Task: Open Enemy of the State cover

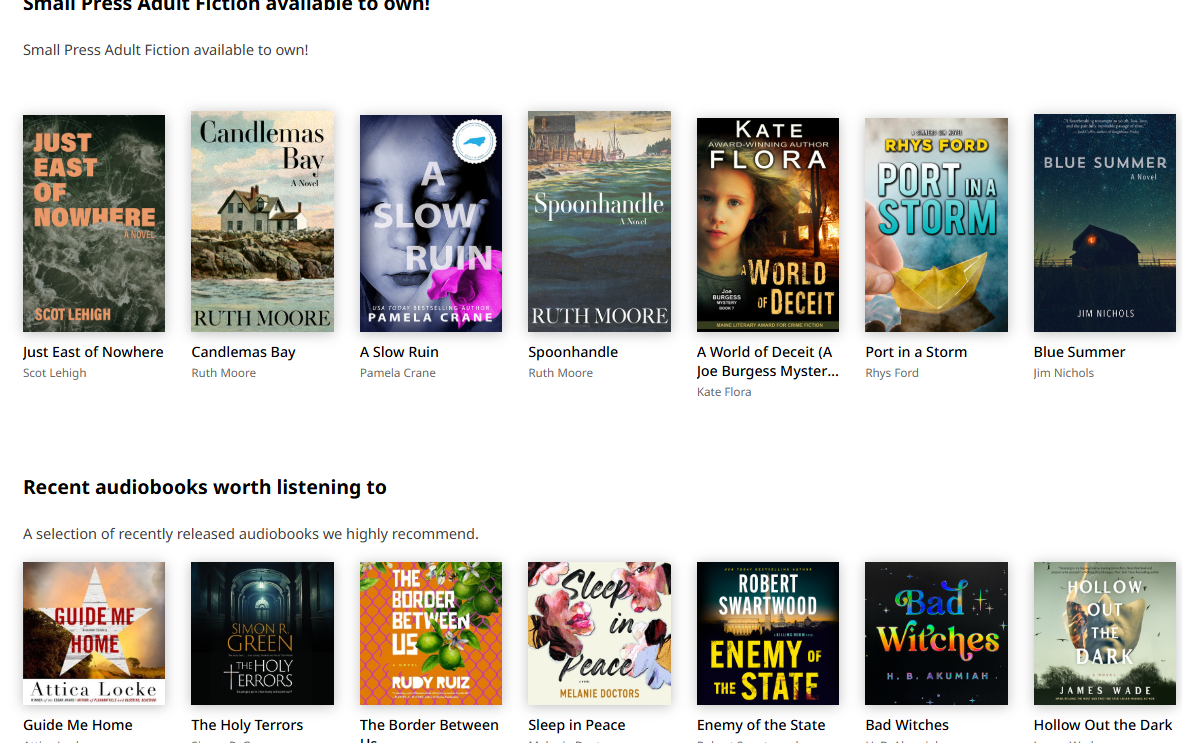Action: pyautogui.click(x=767, y=633)
